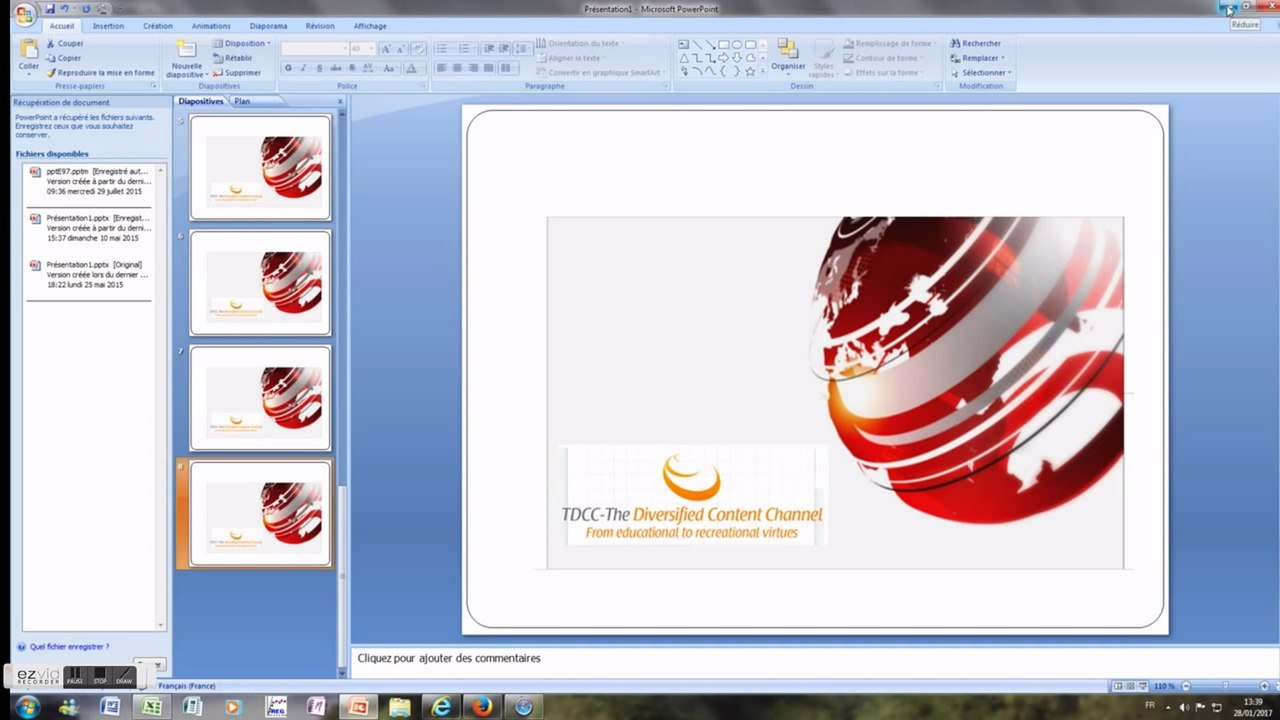Switch to Animations ribbon tab
1280x720 pixels.
(x=211, y=26)
